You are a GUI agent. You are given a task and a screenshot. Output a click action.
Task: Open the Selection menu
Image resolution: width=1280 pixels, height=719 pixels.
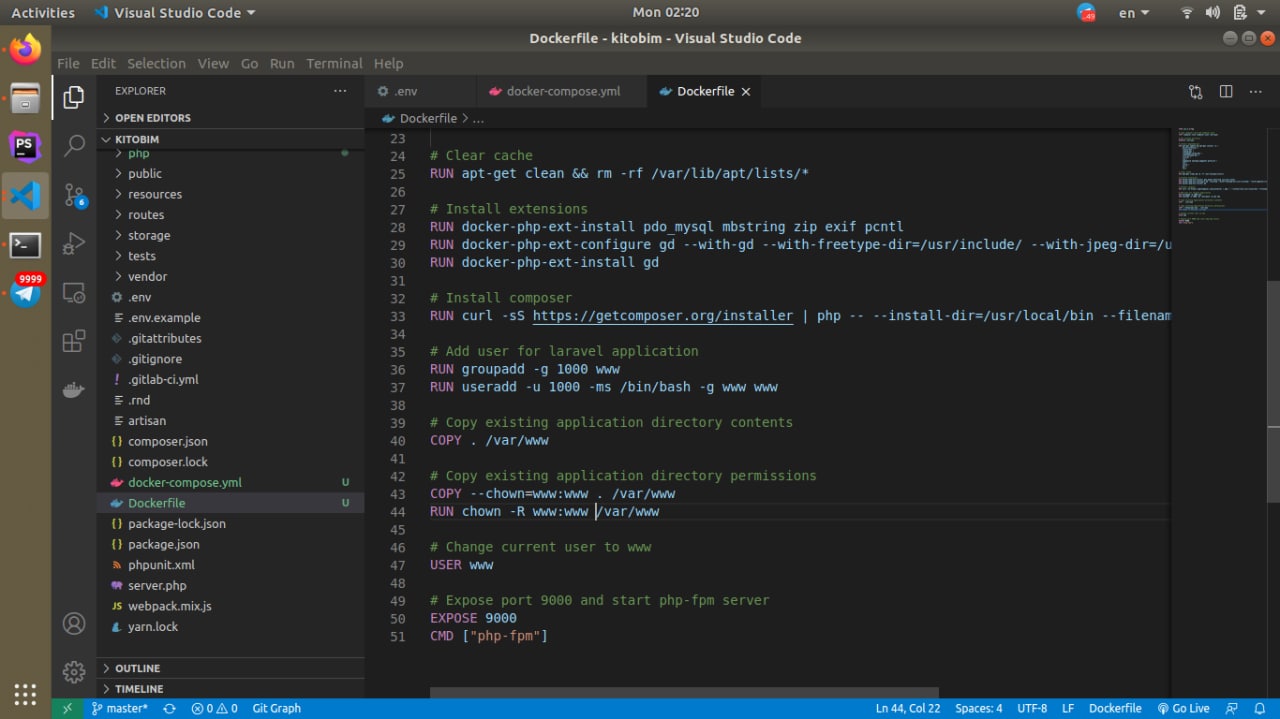pyautogui.click(x=156, y=63)
